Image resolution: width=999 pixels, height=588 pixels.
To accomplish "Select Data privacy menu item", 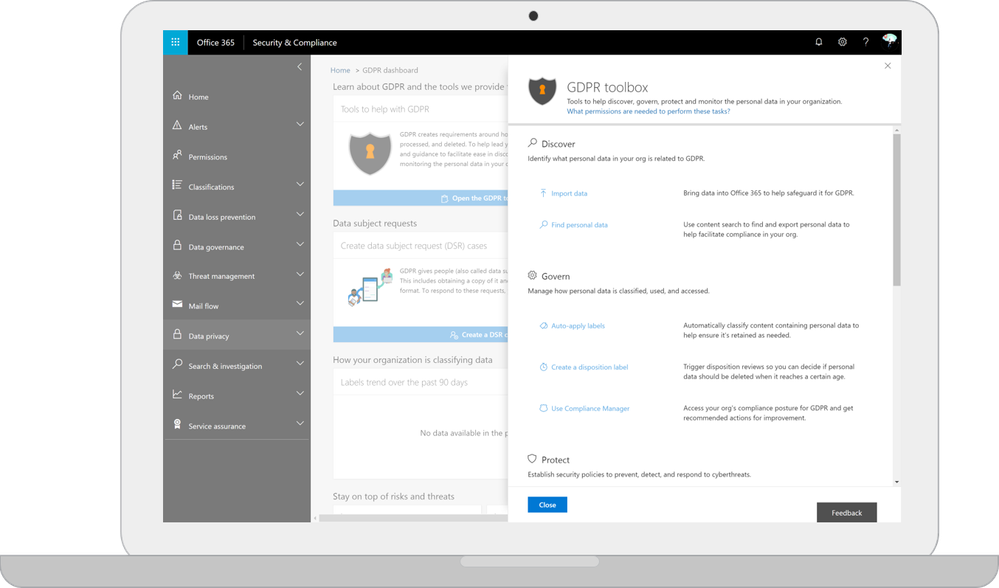I will (x=236, y=335).
